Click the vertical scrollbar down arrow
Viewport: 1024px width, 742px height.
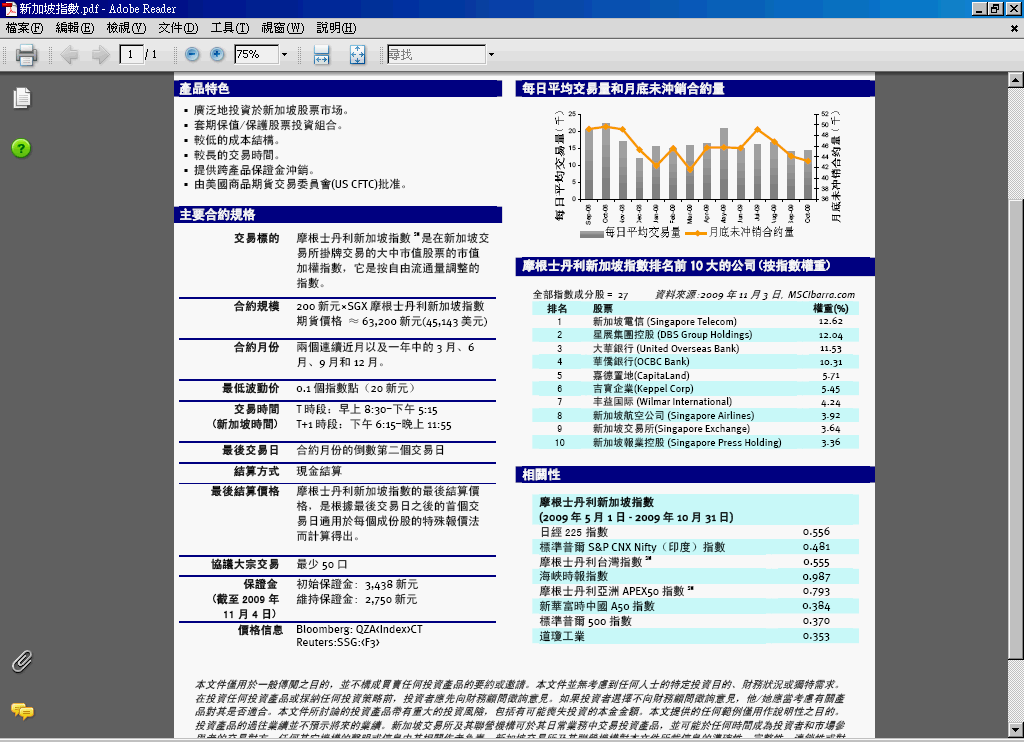1016,730
